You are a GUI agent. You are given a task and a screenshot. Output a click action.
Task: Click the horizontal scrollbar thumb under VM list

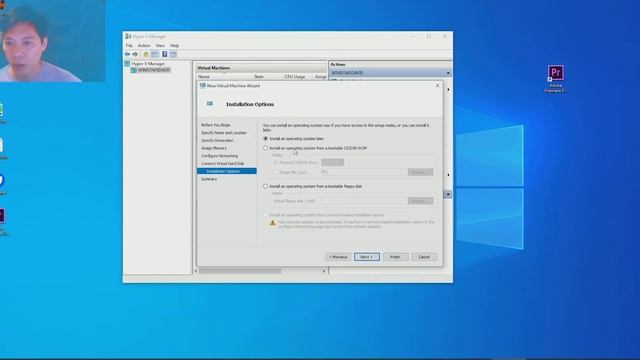click(240, 271)
